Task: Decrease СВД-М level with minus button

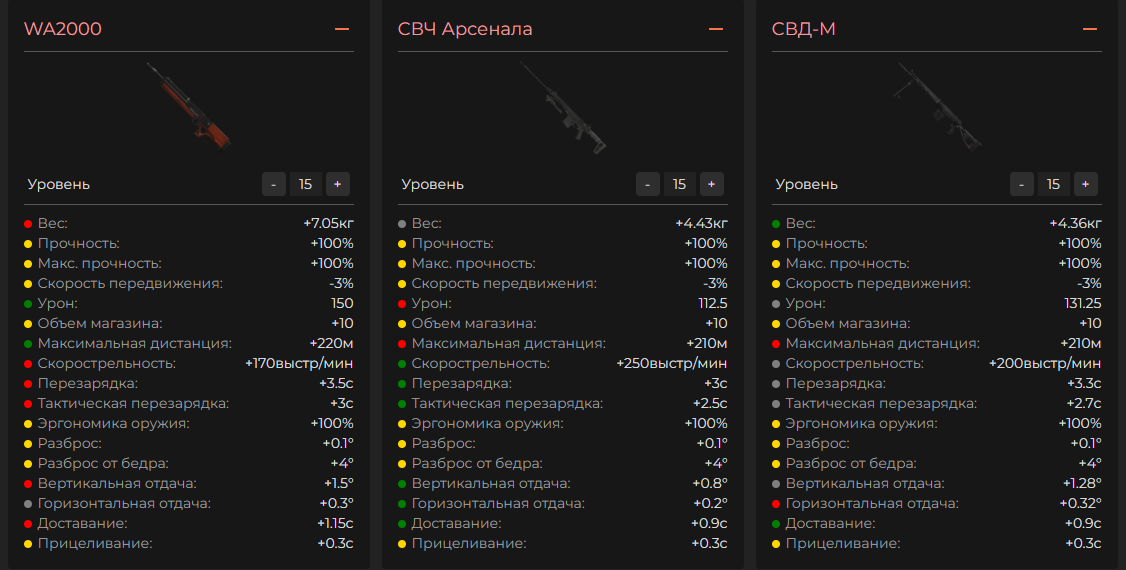Action: 1022,184
